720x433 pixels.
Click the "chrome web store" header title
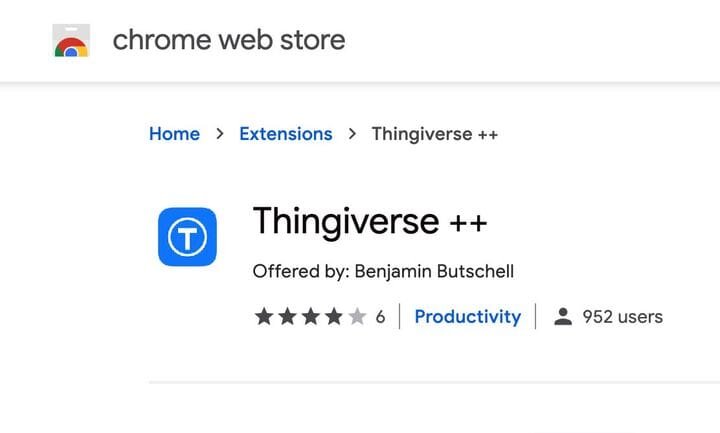(229, 40)
